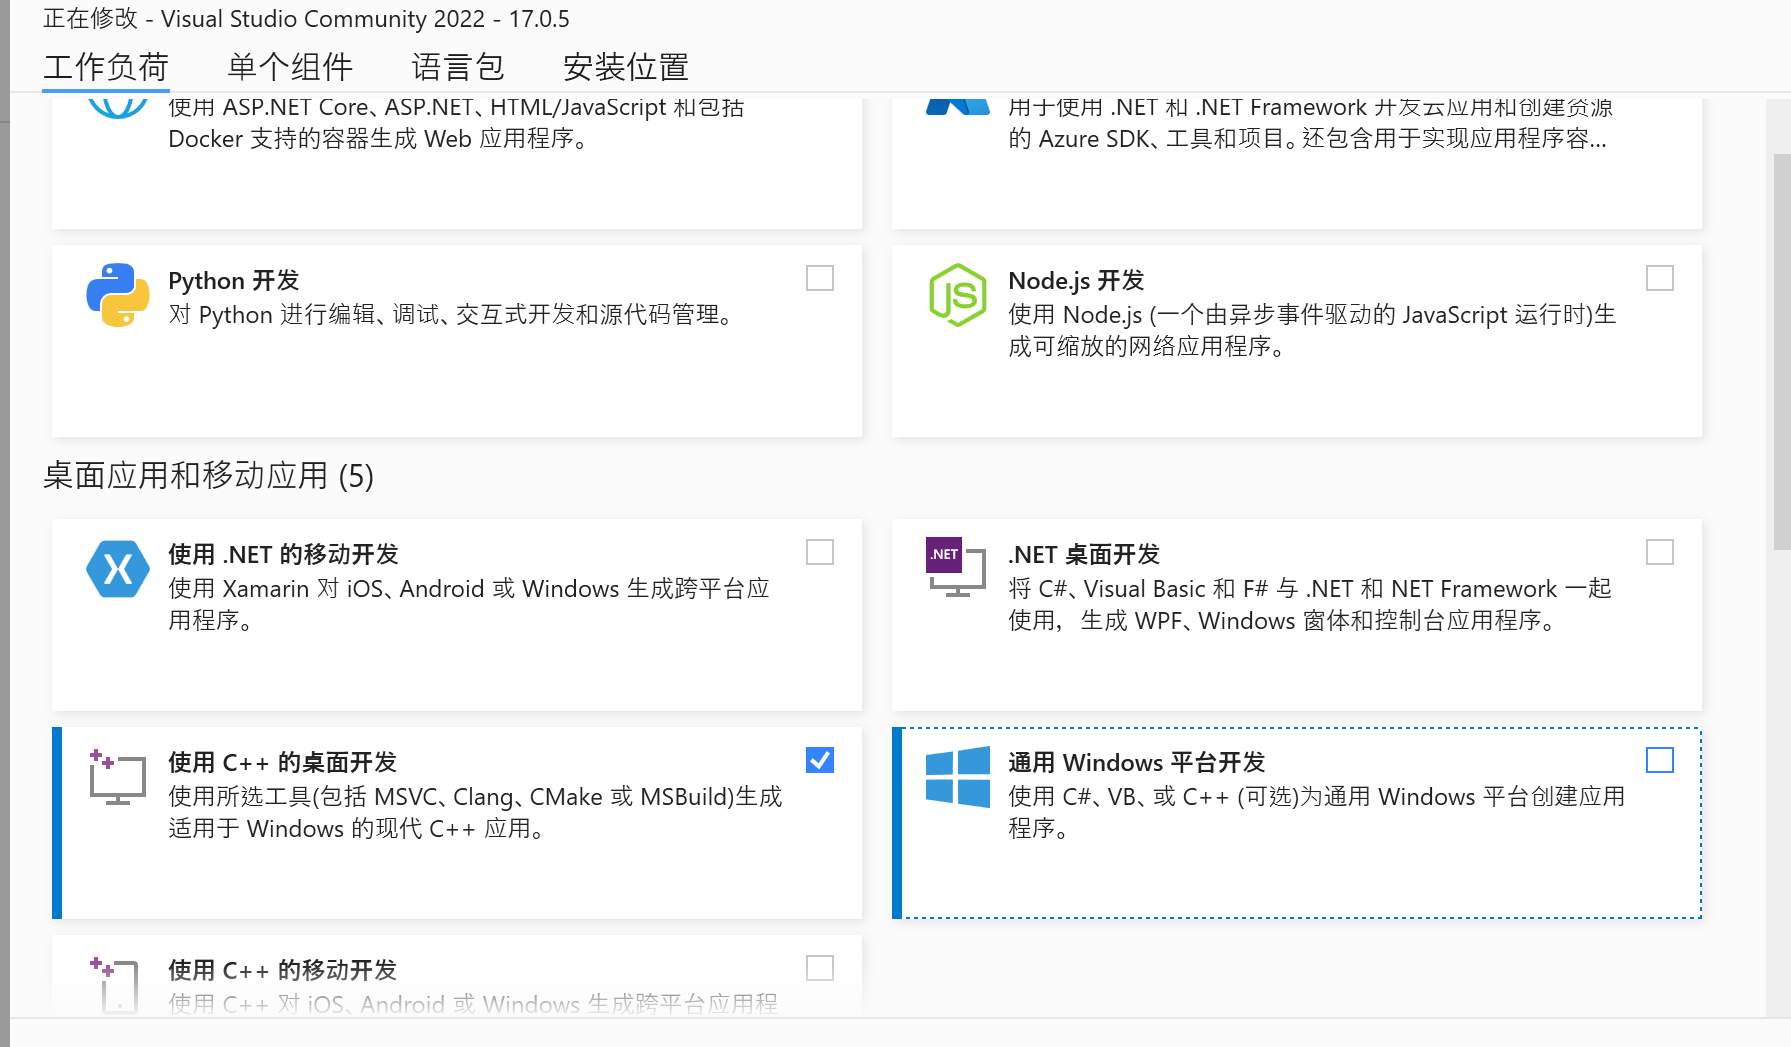Viewport: 1791px width, 1047px height.
Task: Click the 使用 .NET 的移动开发 title
Action: (283, 554)
